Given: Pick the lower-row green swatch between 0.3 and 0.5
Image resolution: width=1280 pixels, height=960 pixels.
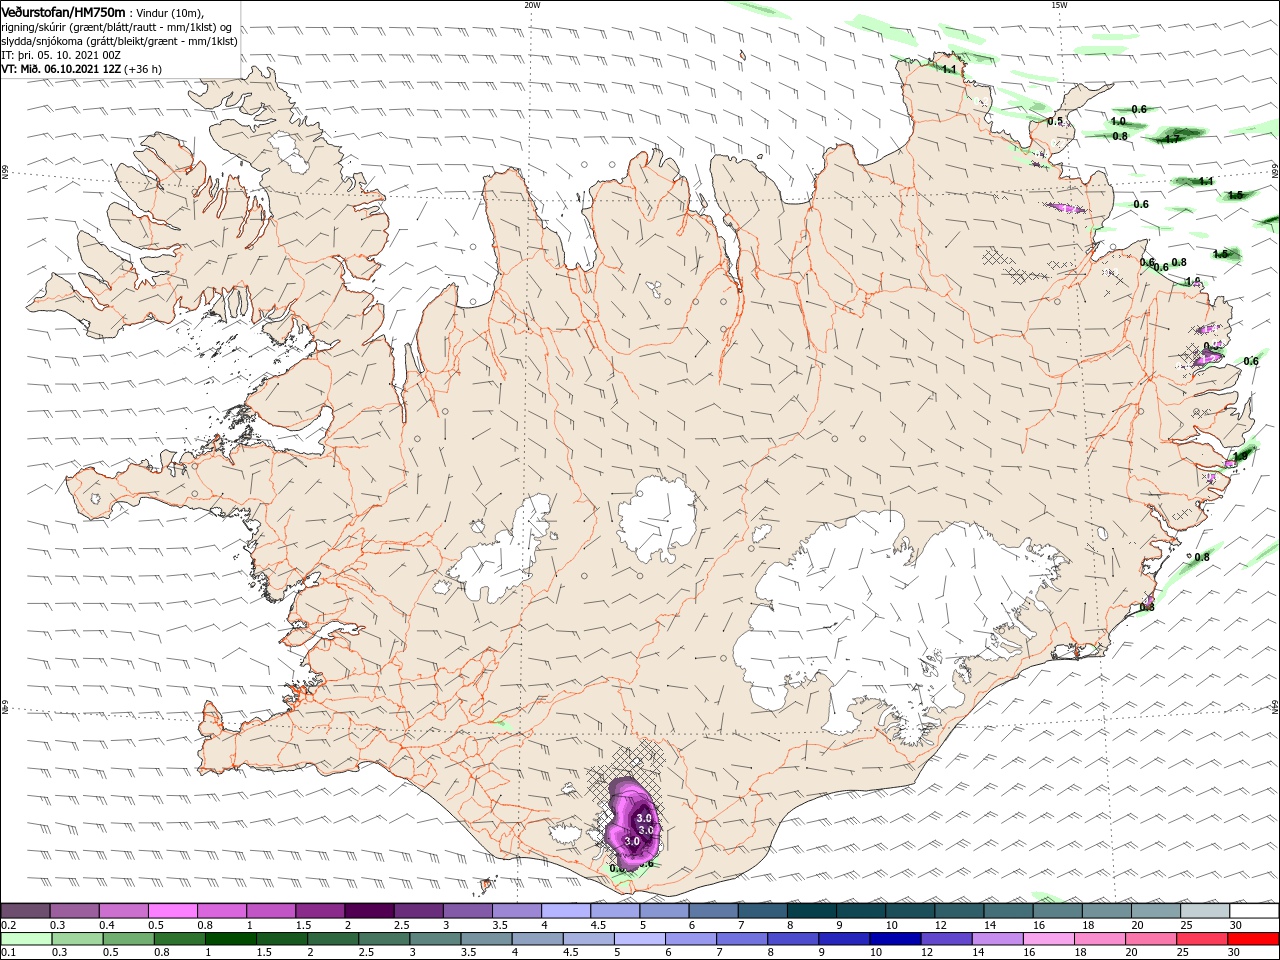Looking at the screenshot, I should click(x=77, y=939).
